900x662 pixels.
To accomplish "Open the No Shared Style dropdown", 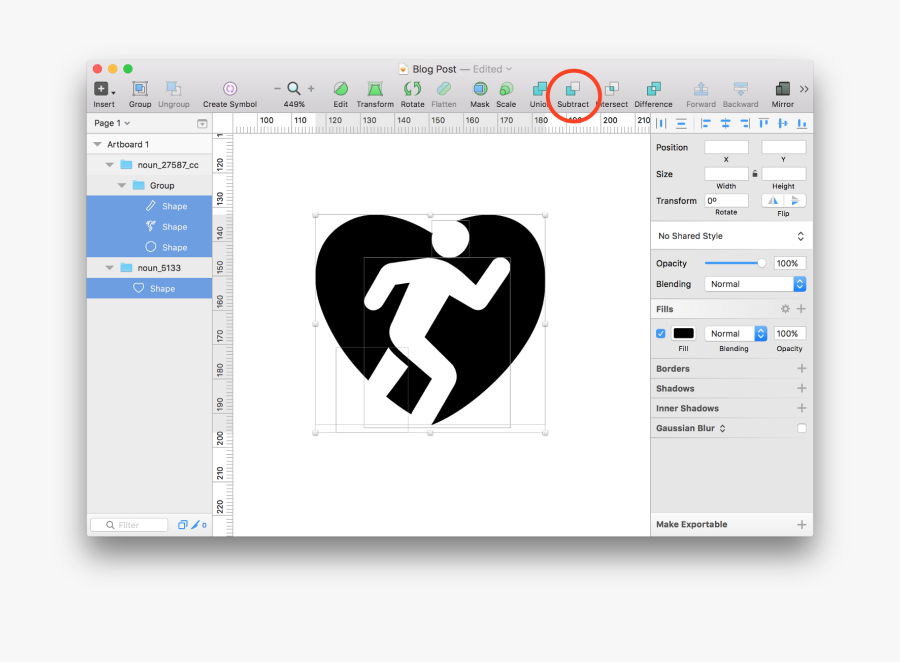I will (x=730, y=235).
